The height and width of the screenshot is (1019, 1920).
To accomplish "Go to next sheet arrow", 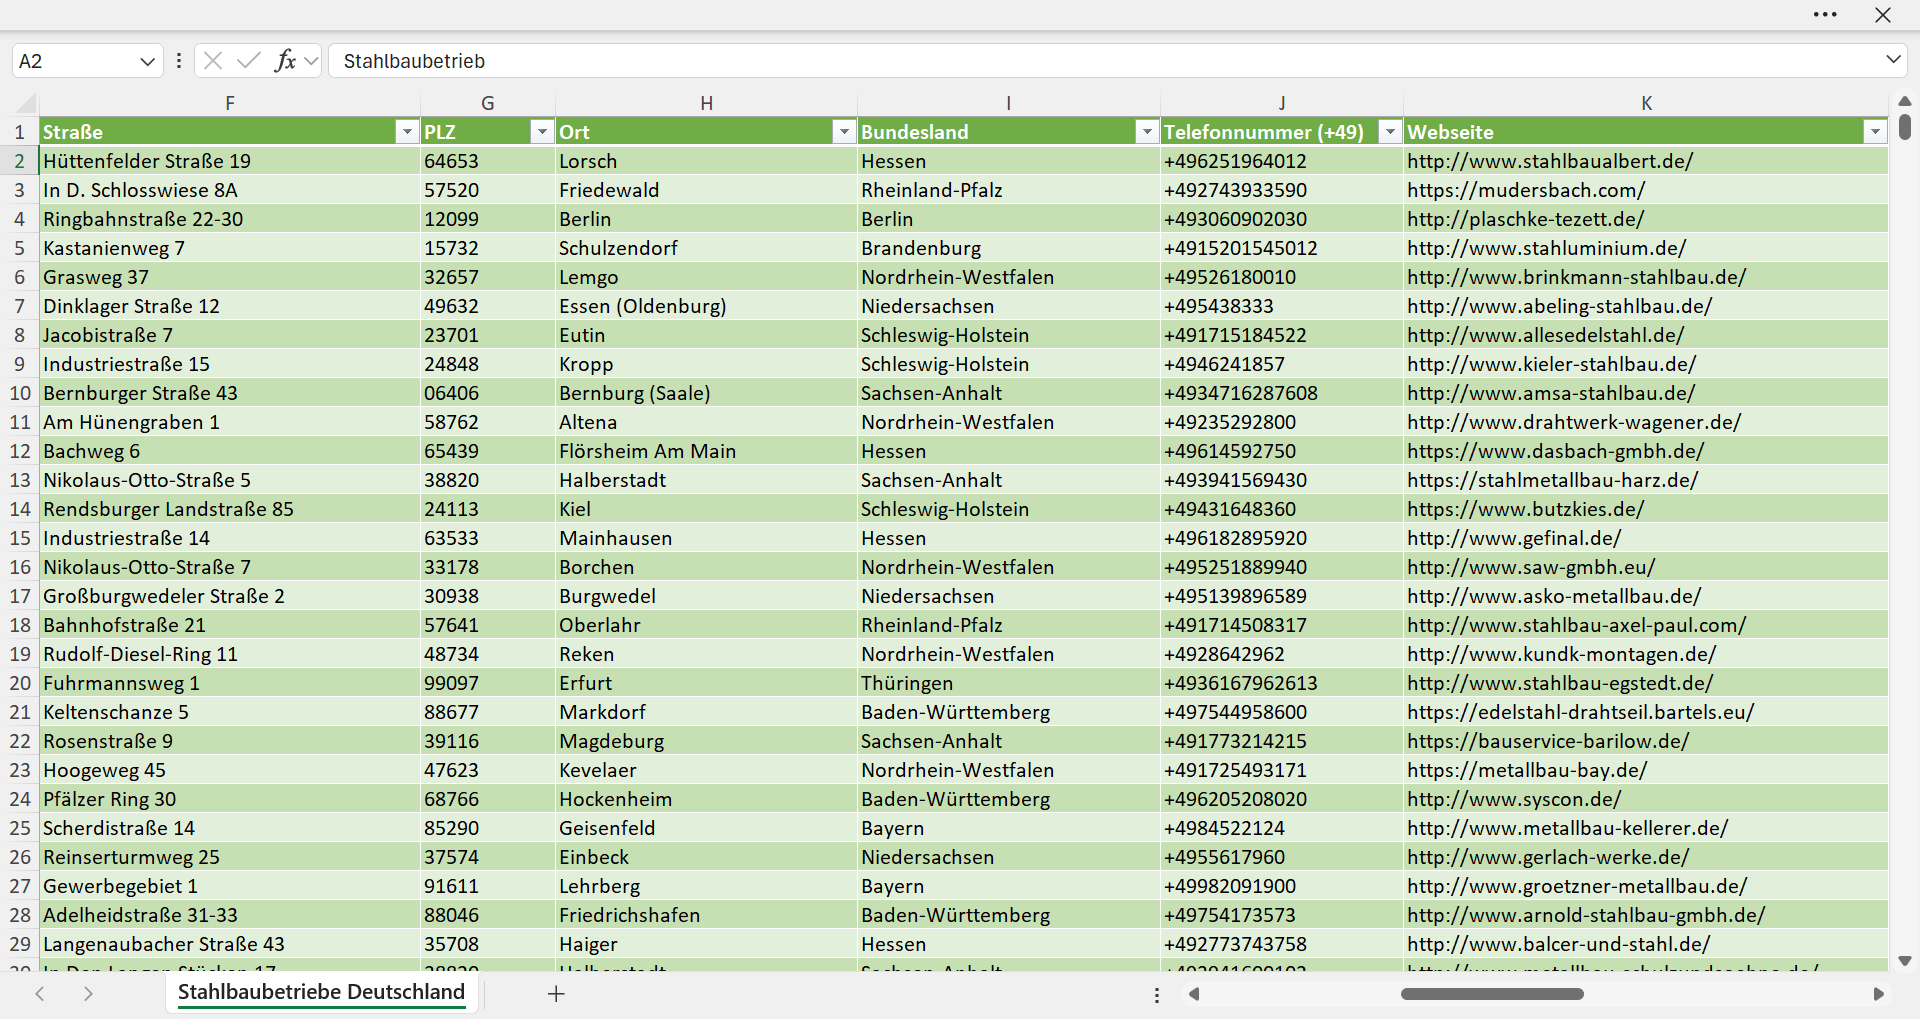I will pyautogui.click(x=88, y=994).
